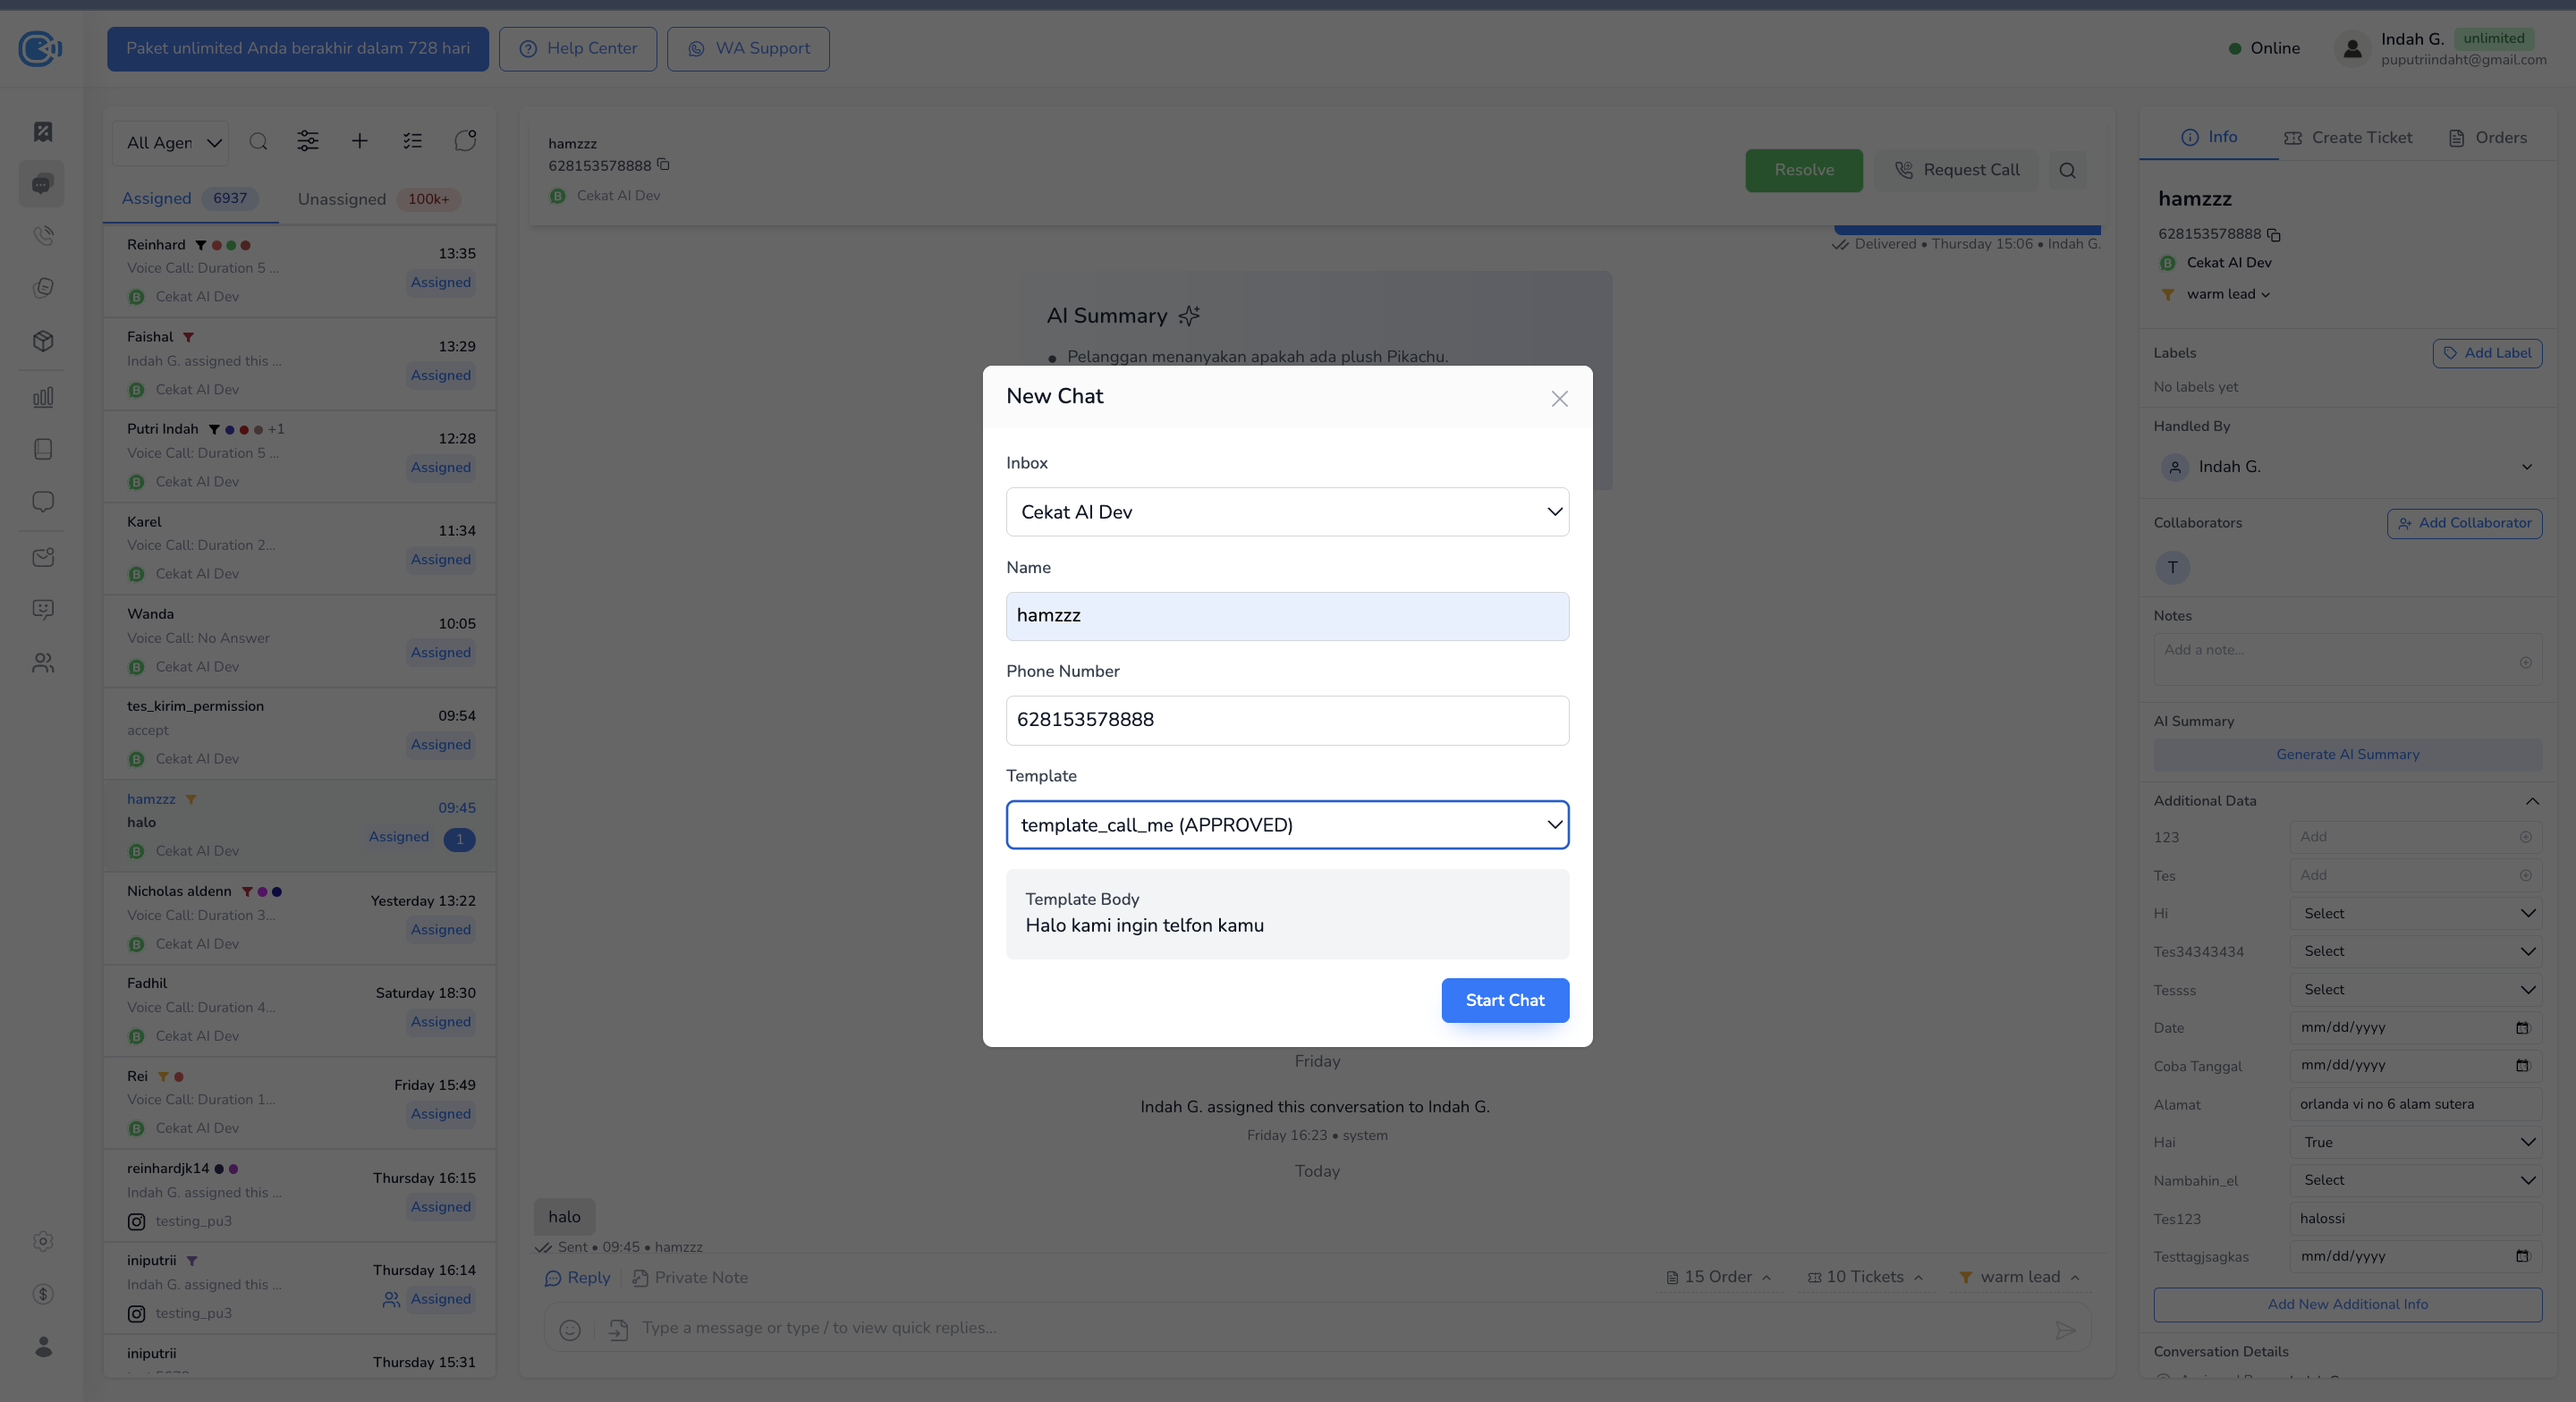Open the Template dropdown template_call_me
The image size is (2576, 1402).
point(1287,825)
